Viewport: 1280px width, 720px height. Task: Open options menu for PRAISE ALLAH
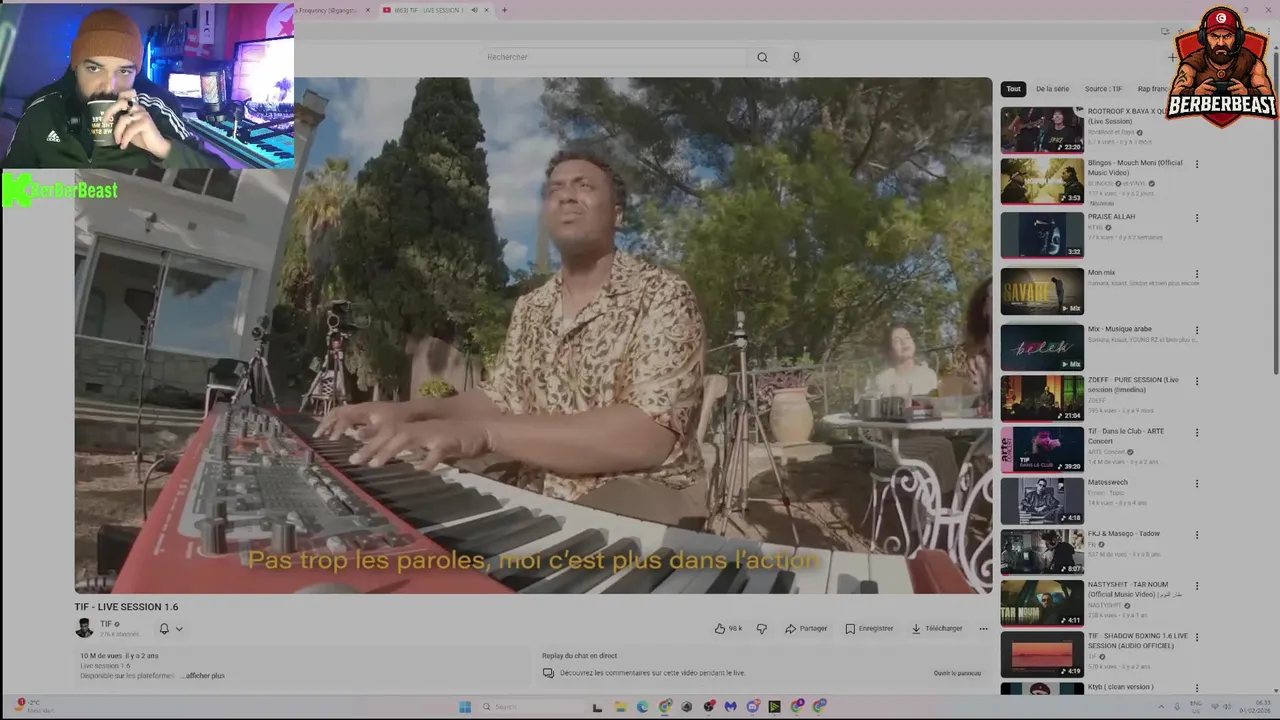click(x=1196, y=218)
